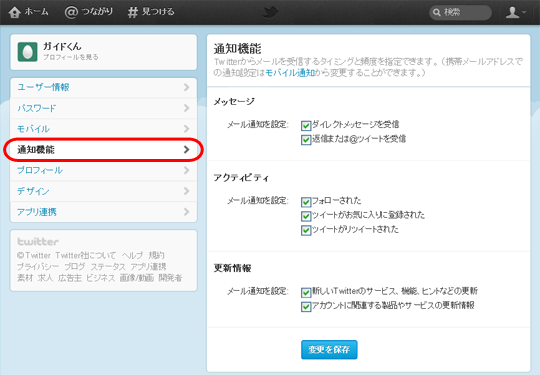
Task: Click the chevron on the 通知機能 row
Action: pyautogui.click(x=187, y=149)
